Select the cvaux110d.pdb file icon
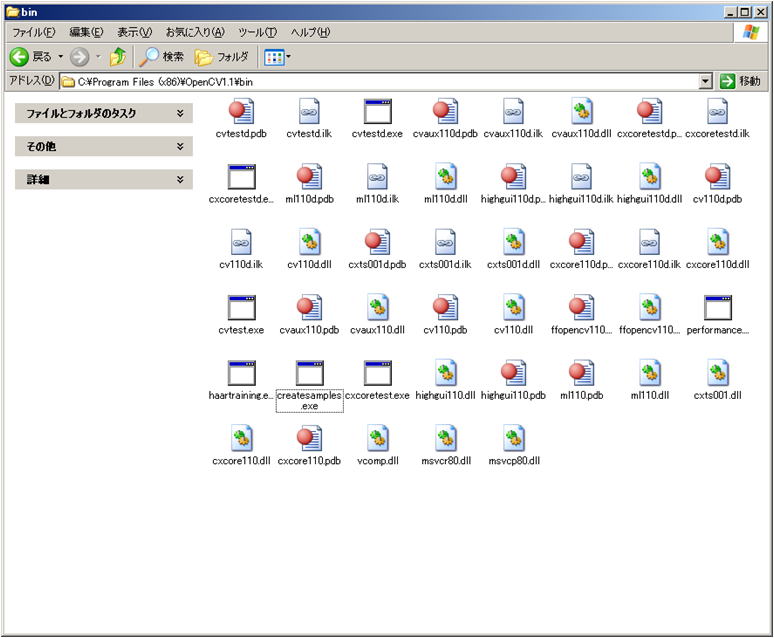This screenshot has height=638, width=774. tap(445, 112)
